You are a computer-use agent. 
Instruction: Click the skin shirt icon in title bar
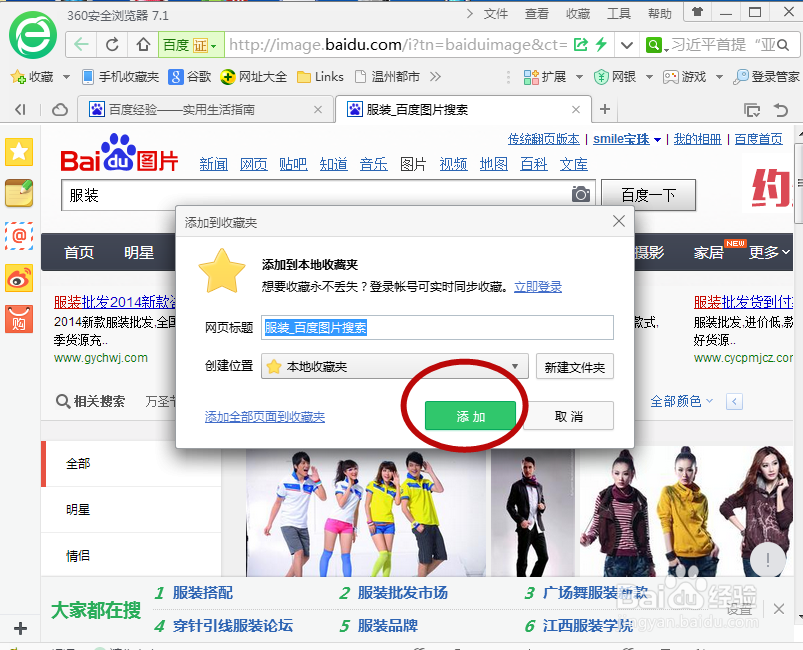click(x=697, y=12)
